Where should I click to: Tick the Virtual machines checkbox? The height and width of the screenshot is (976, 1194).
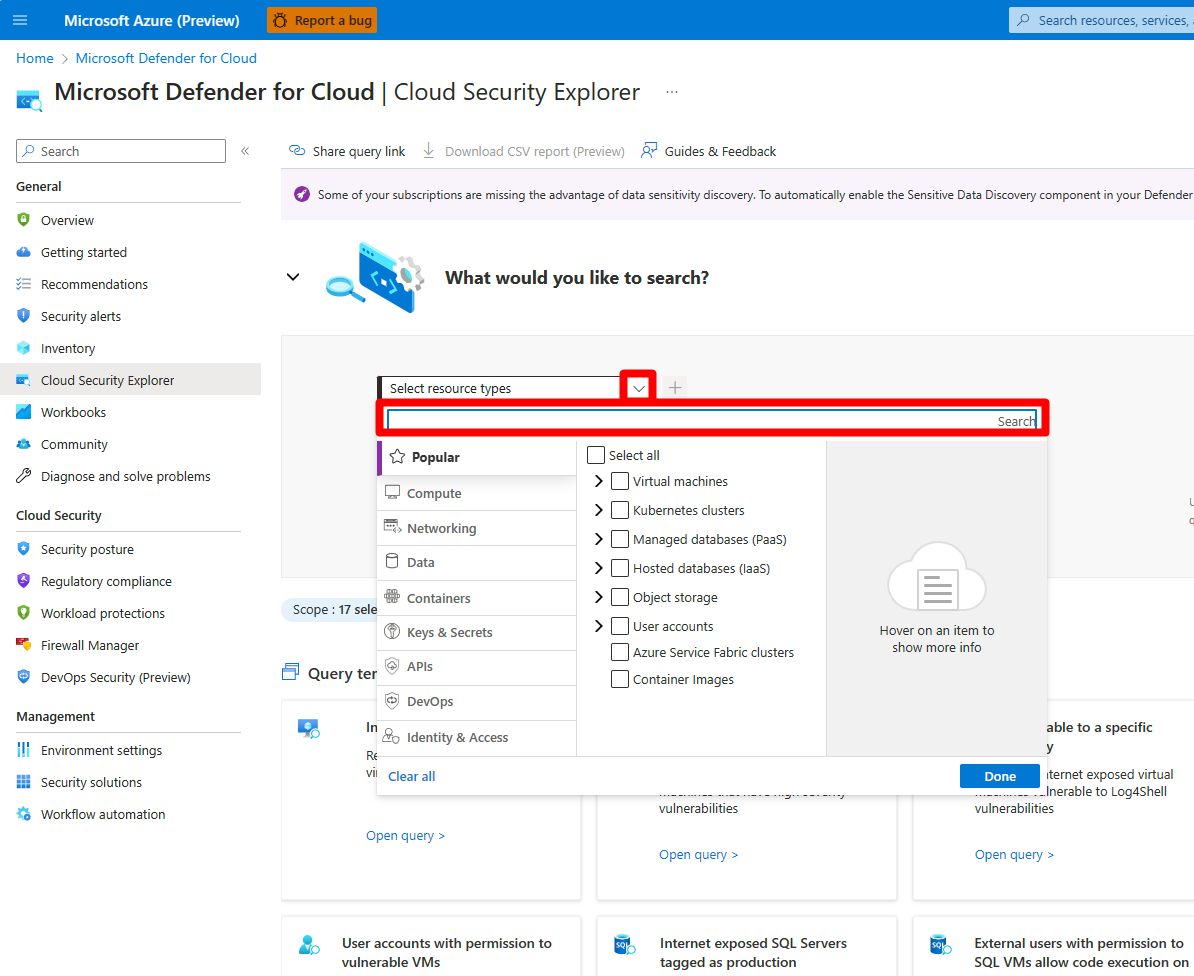pyautogui.click(x=620, y=481)
